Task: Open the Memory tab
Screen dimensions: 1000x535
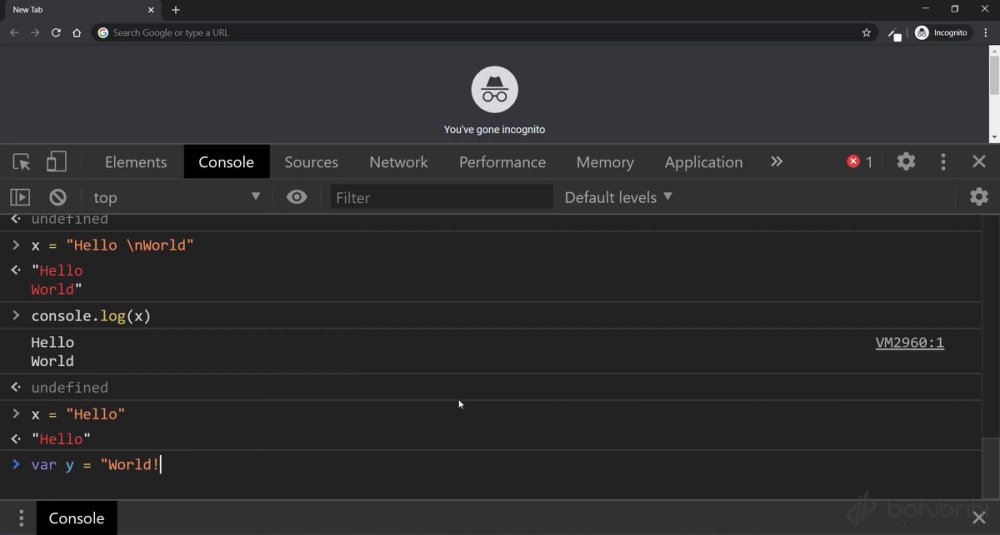Action: coord(605,162)
